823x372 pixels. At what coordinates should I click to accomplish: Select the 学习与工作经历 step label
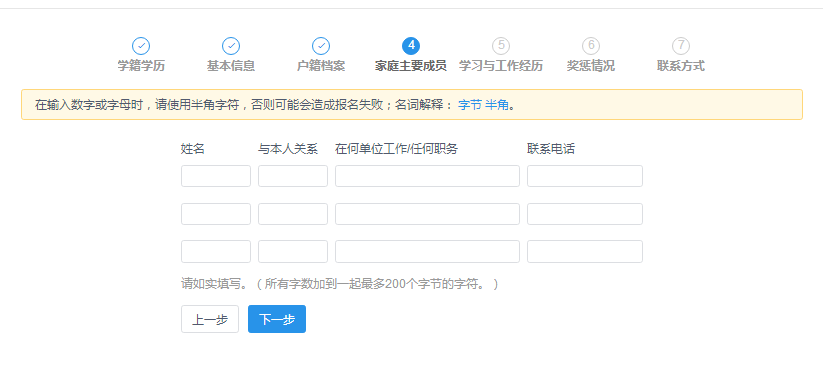(501, 66)
